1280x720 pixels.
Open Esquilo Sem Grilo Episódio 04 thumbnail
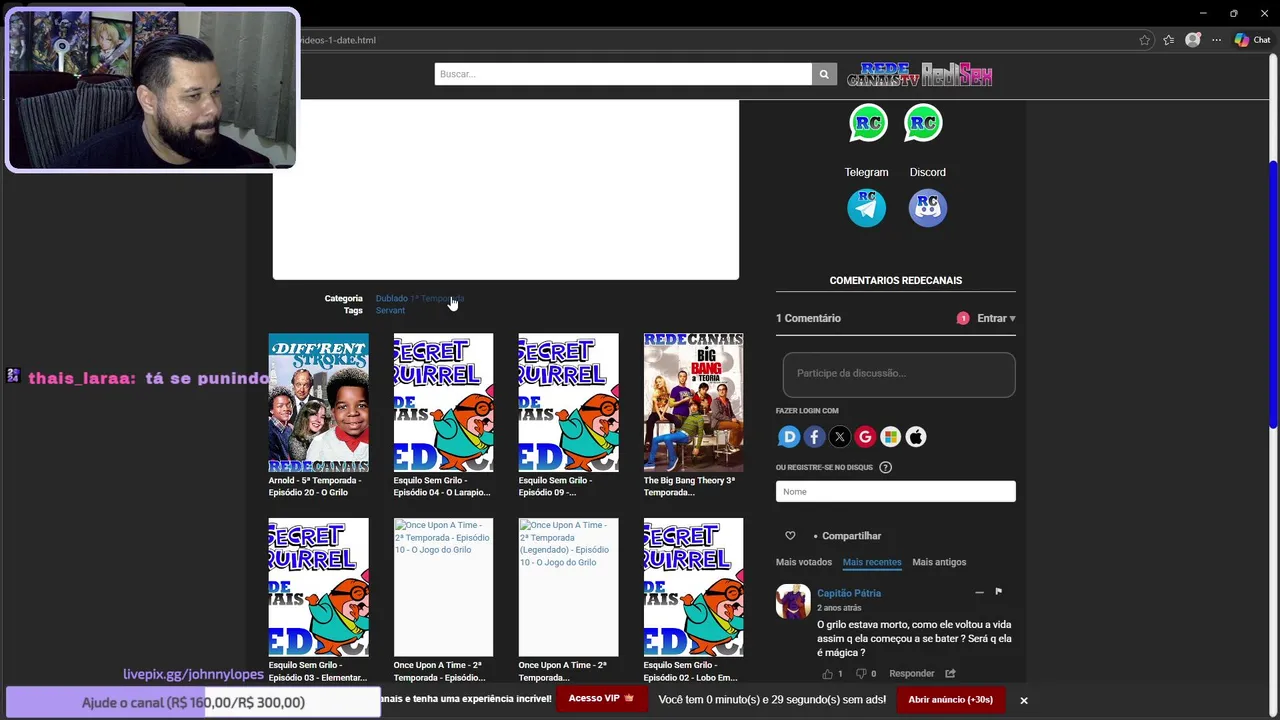(443, 402)
